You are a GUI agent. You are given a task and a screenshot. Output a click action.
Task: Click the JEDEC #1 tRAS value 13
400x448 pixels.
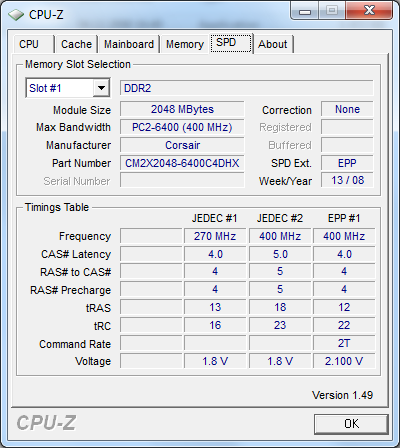[215, 307]
